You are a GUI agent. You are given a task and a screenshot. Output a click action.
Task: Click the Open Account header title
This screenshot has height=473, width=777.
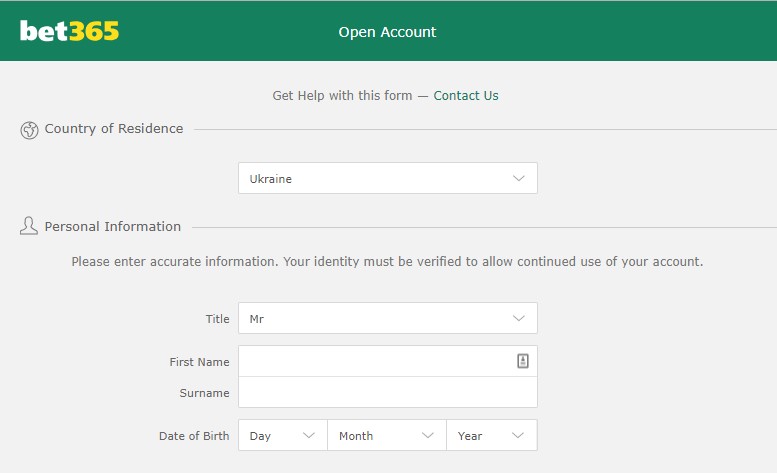387,32
